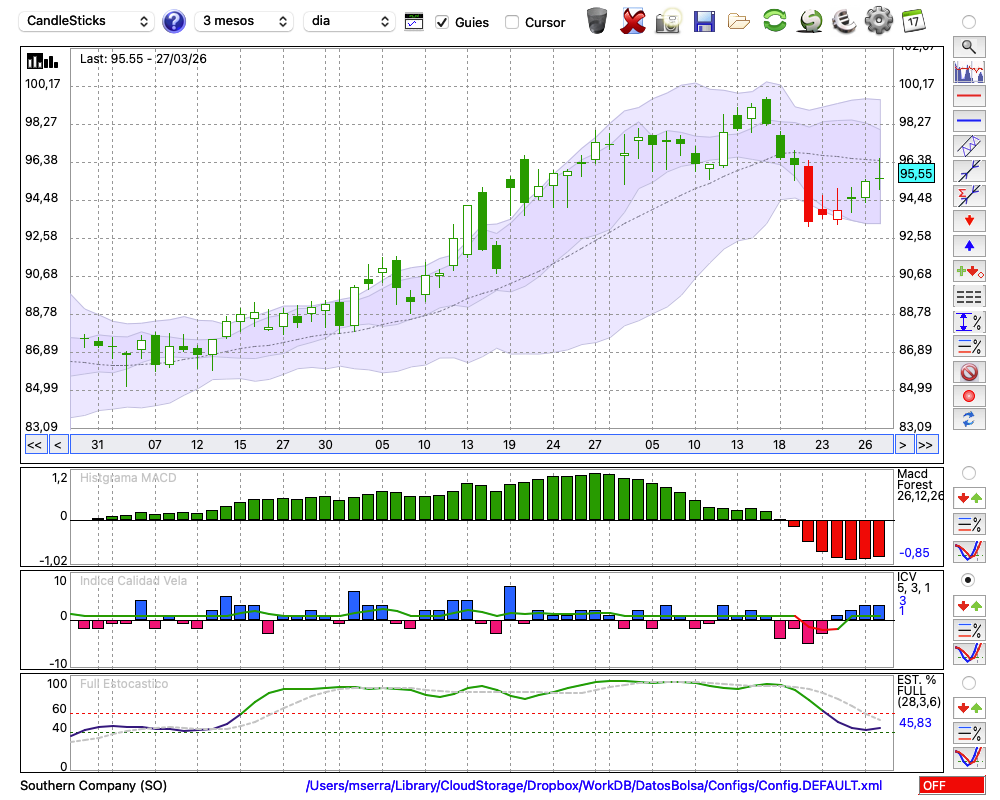Click the trash can icon in toolbar
This screenshot has width=1000, height=800.
[x=597, y=21]
